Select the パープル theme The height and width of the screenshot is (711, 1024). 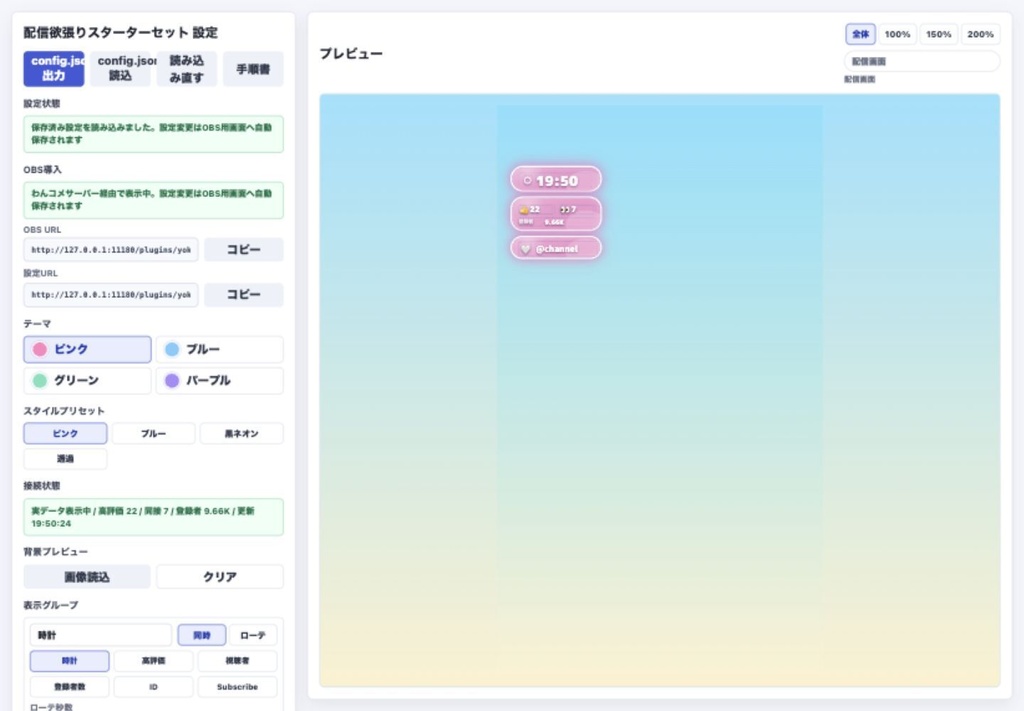pyautogui.click(x=219, y=381)
